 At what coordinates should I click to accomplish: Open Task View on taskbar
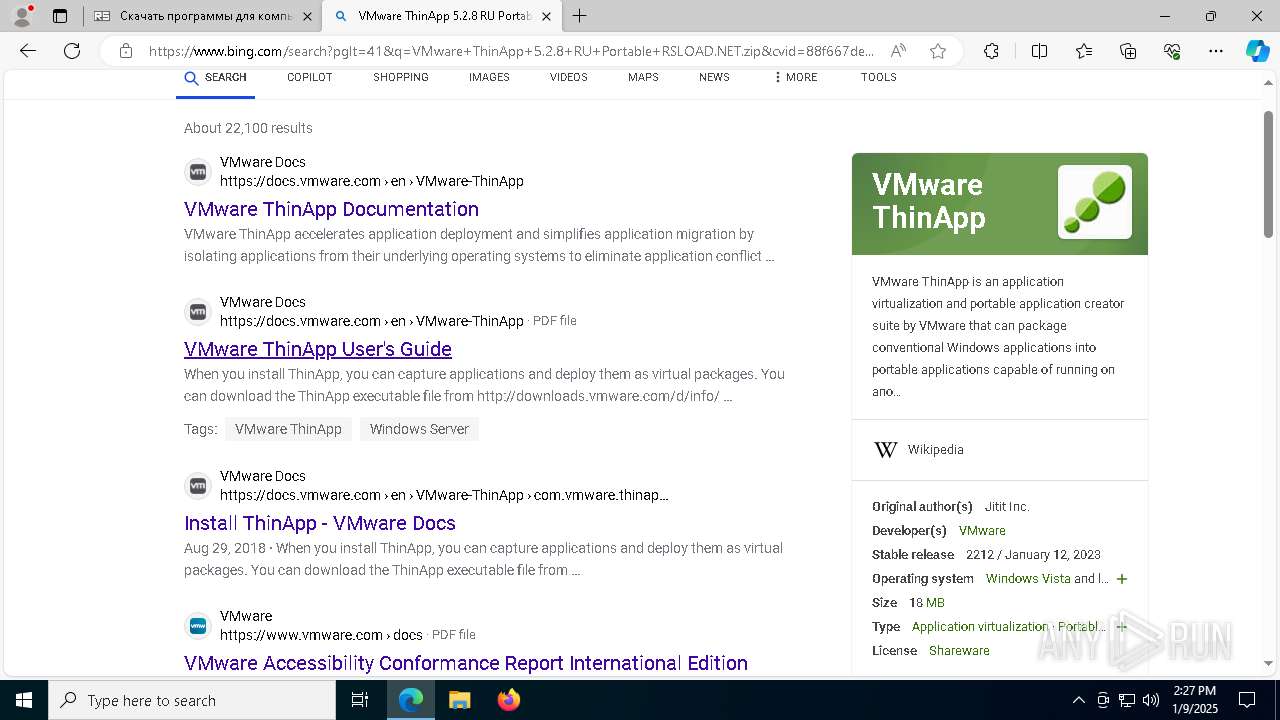point(360,700)
